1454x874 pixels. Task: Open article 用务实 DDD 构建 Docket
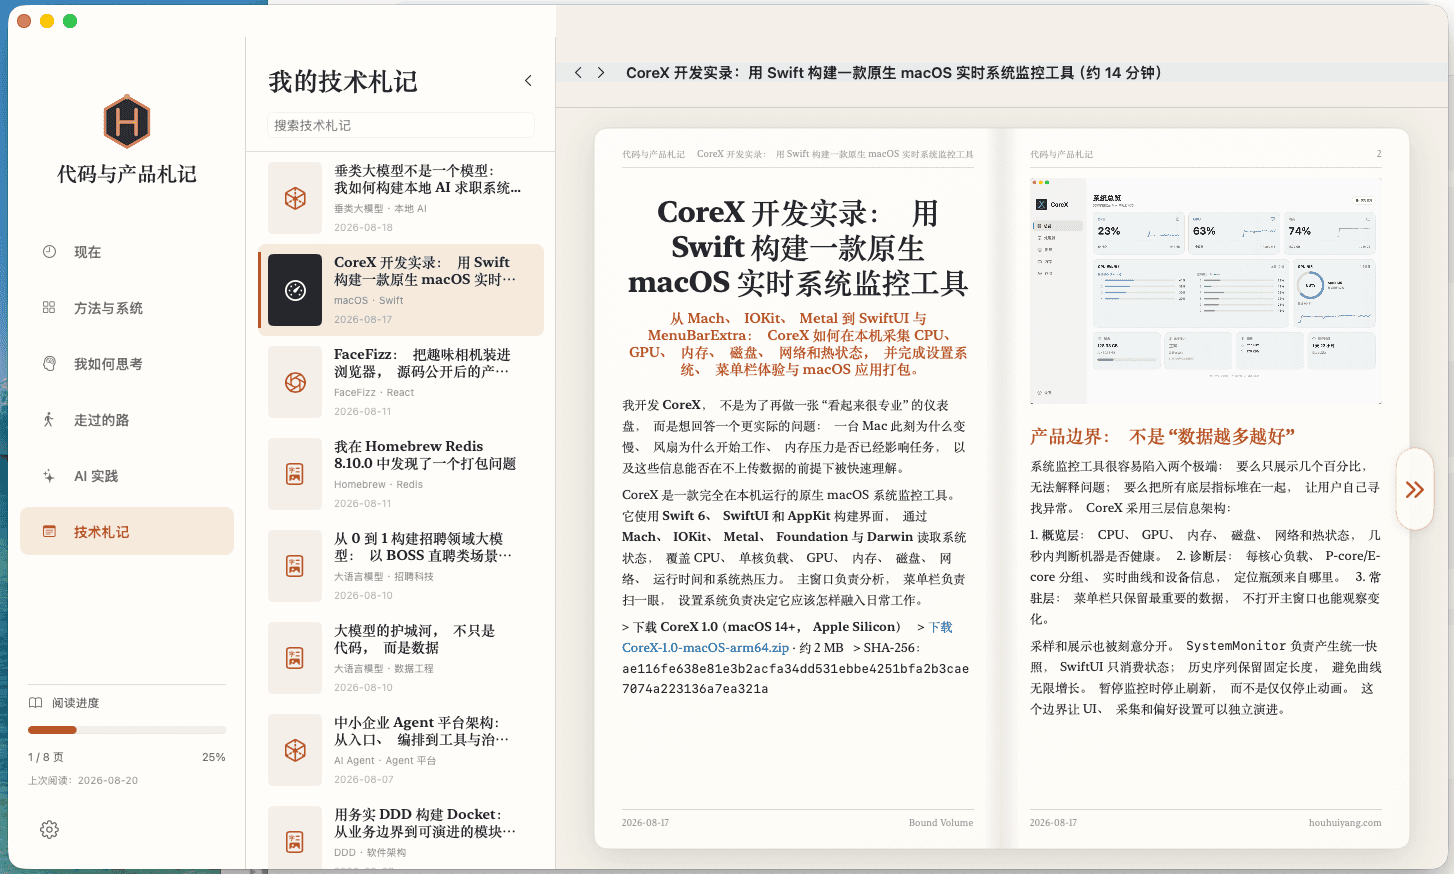coord(401,835)
